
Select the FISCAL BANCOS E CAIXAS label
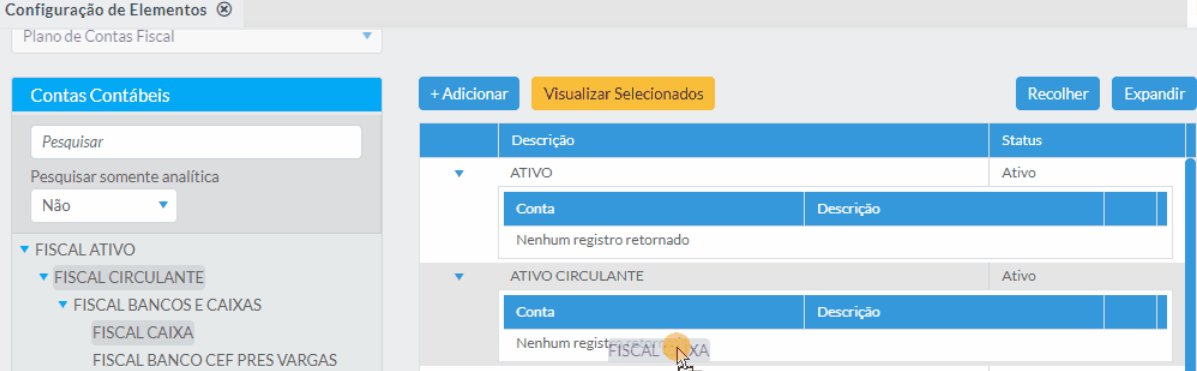[167, 305]
